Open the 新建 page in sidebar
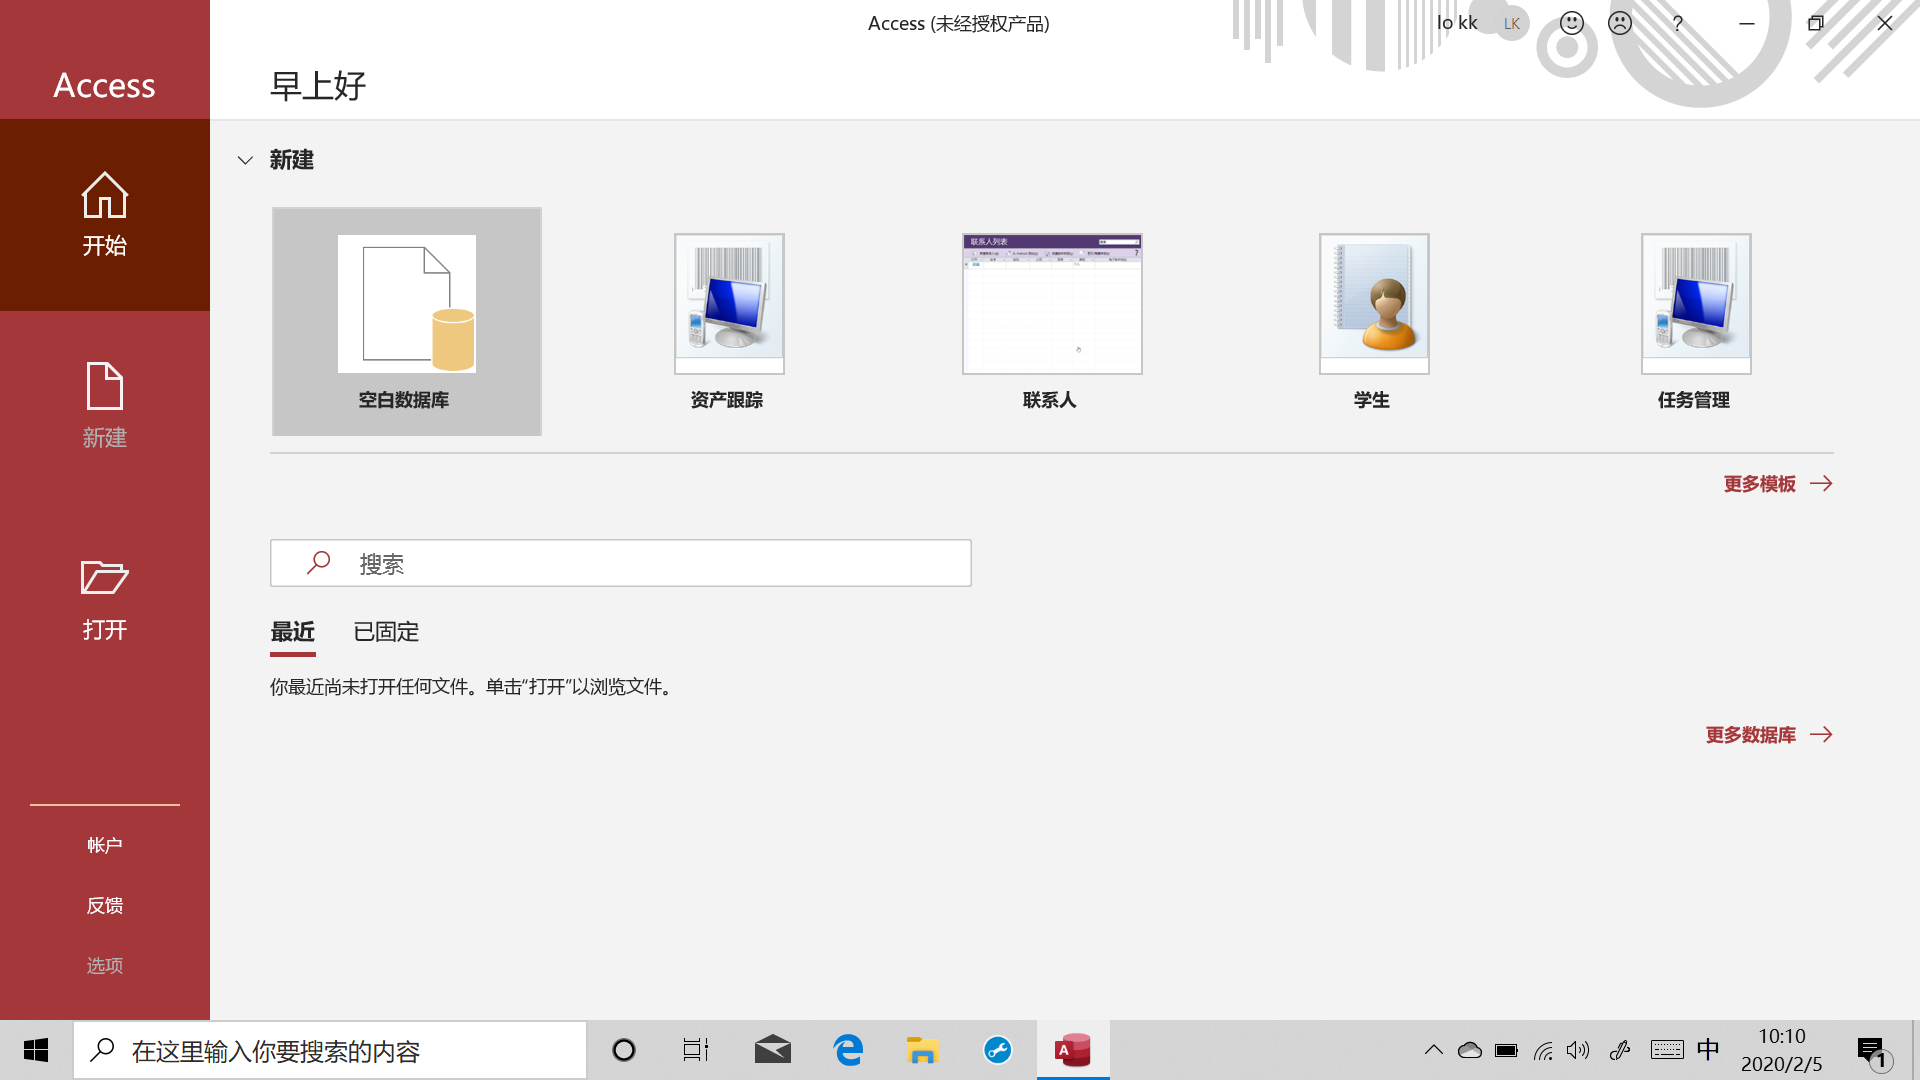 105,405
